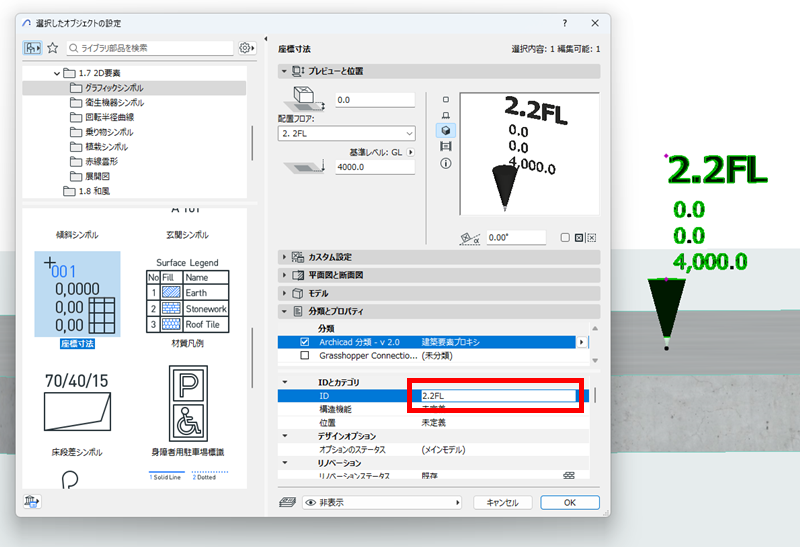800x547 pixels.
Task: Open the 基準レベル GL arrow menu
Action: coord(411,152)
